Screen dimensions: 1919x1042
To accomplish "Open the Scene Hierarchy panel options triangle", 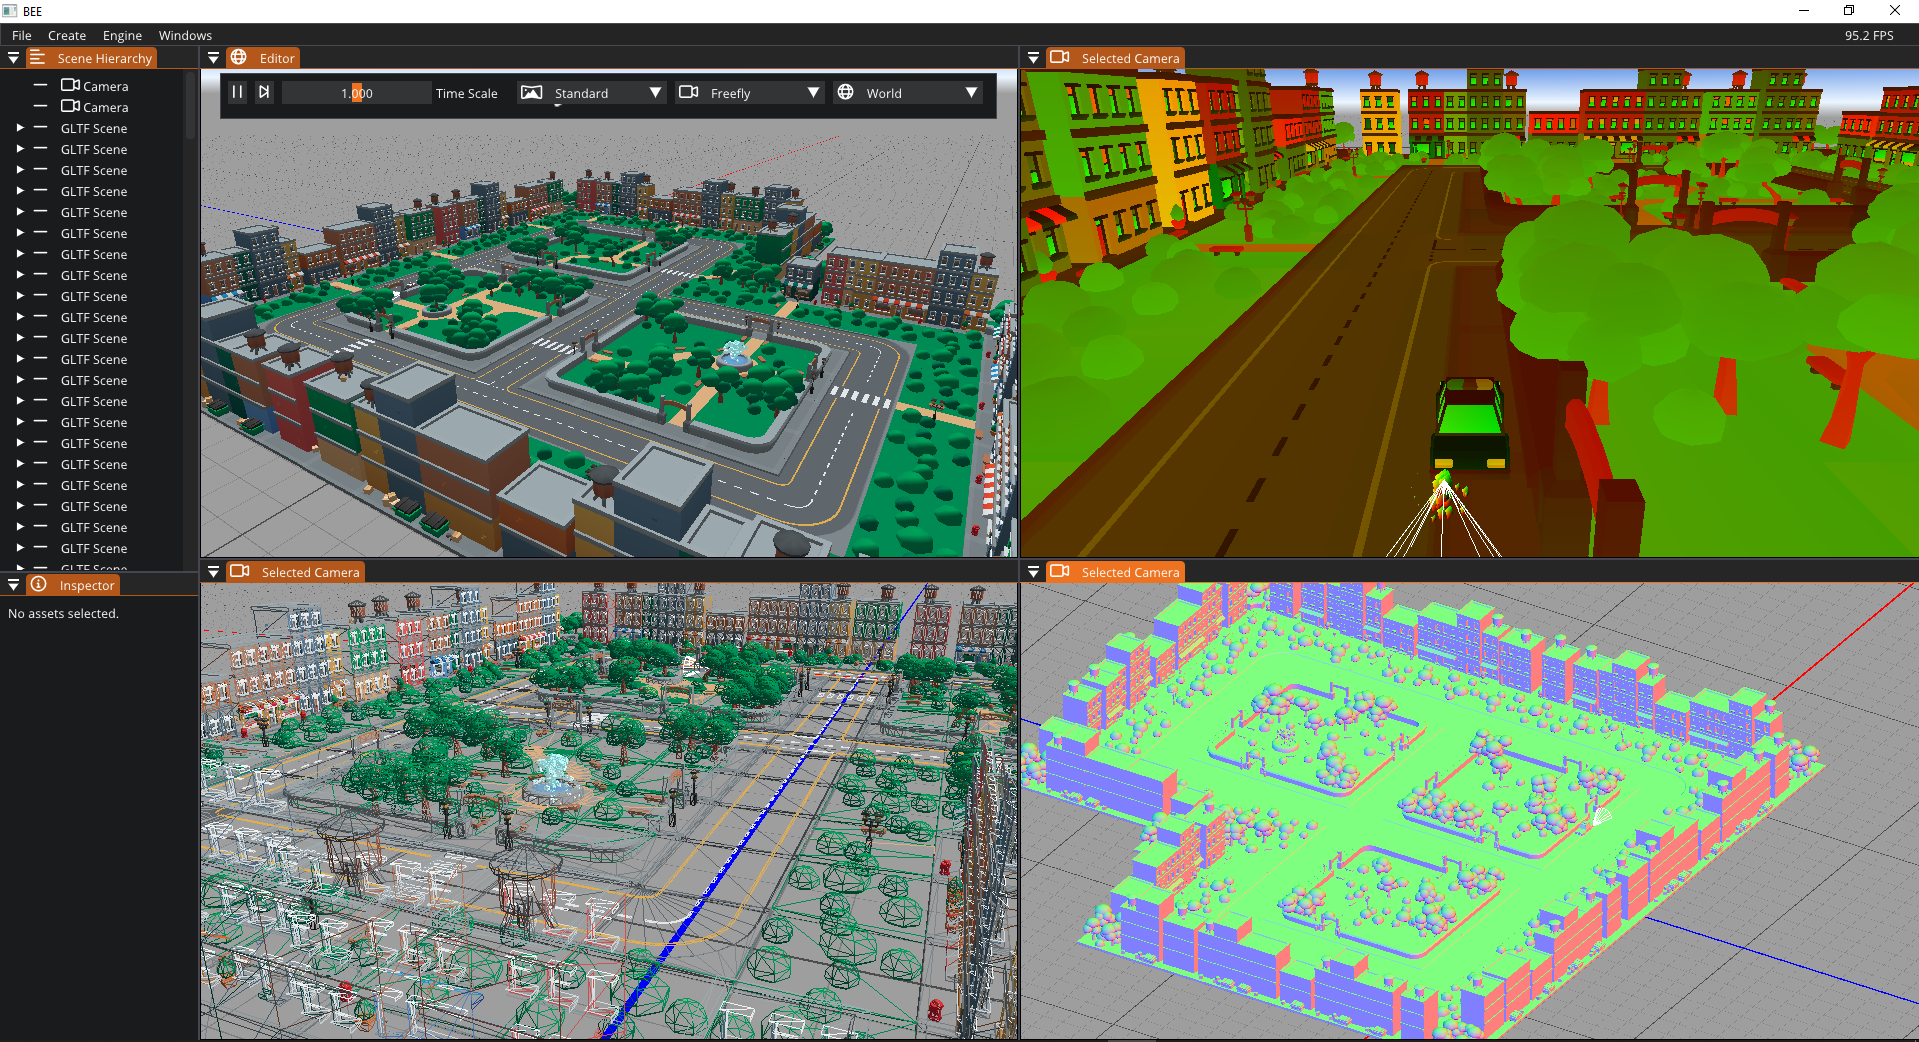I will [13, 58].
